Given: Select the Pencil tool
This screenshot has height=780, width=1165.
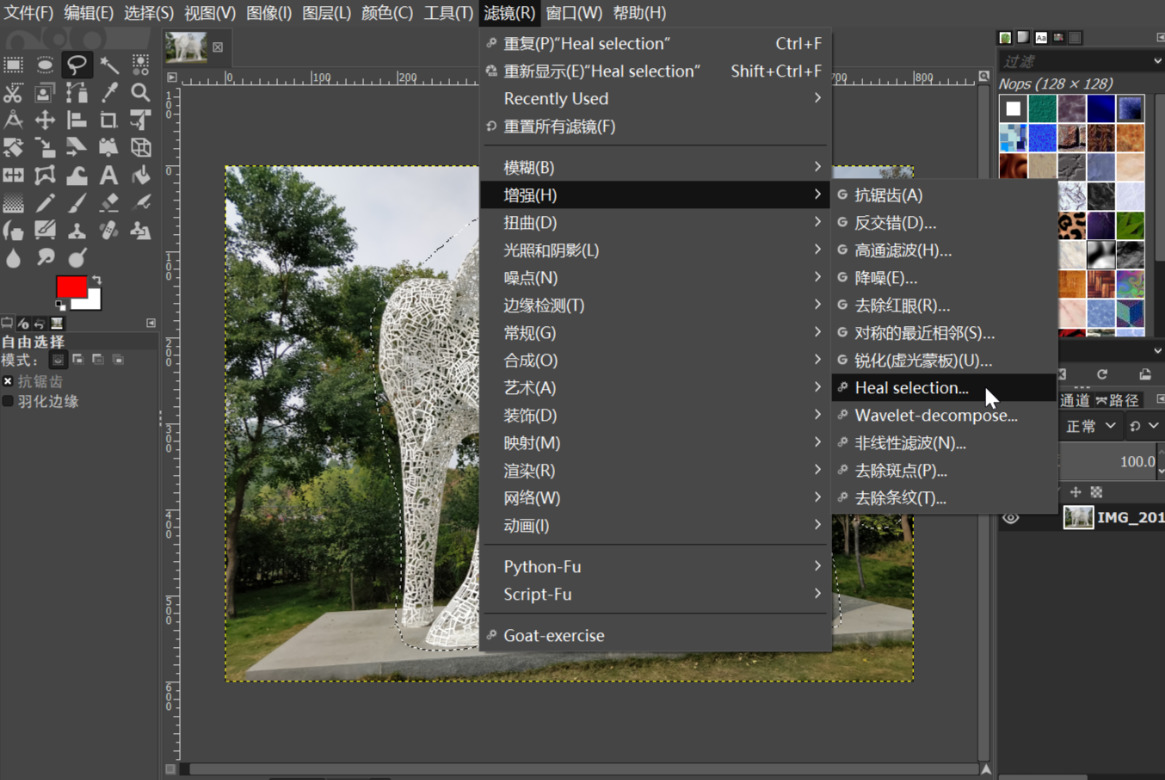Looking at the screenshot, I should [x=45, y=203].
